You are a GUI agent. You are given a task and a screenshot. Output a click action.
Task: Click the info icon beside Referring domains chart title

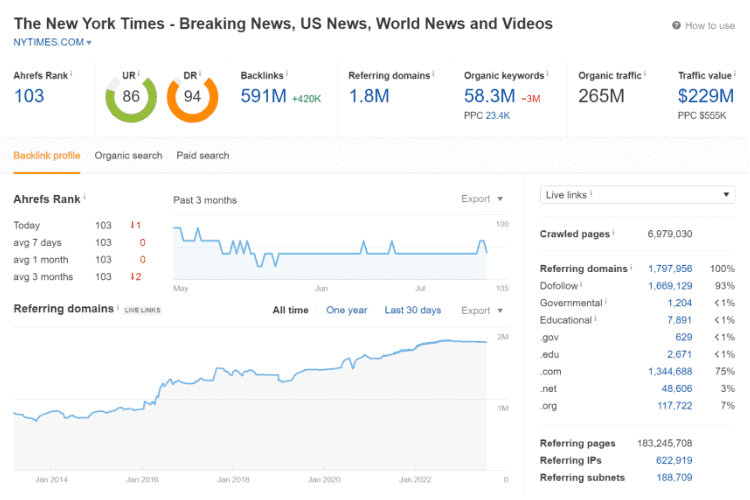coord(118,306)
